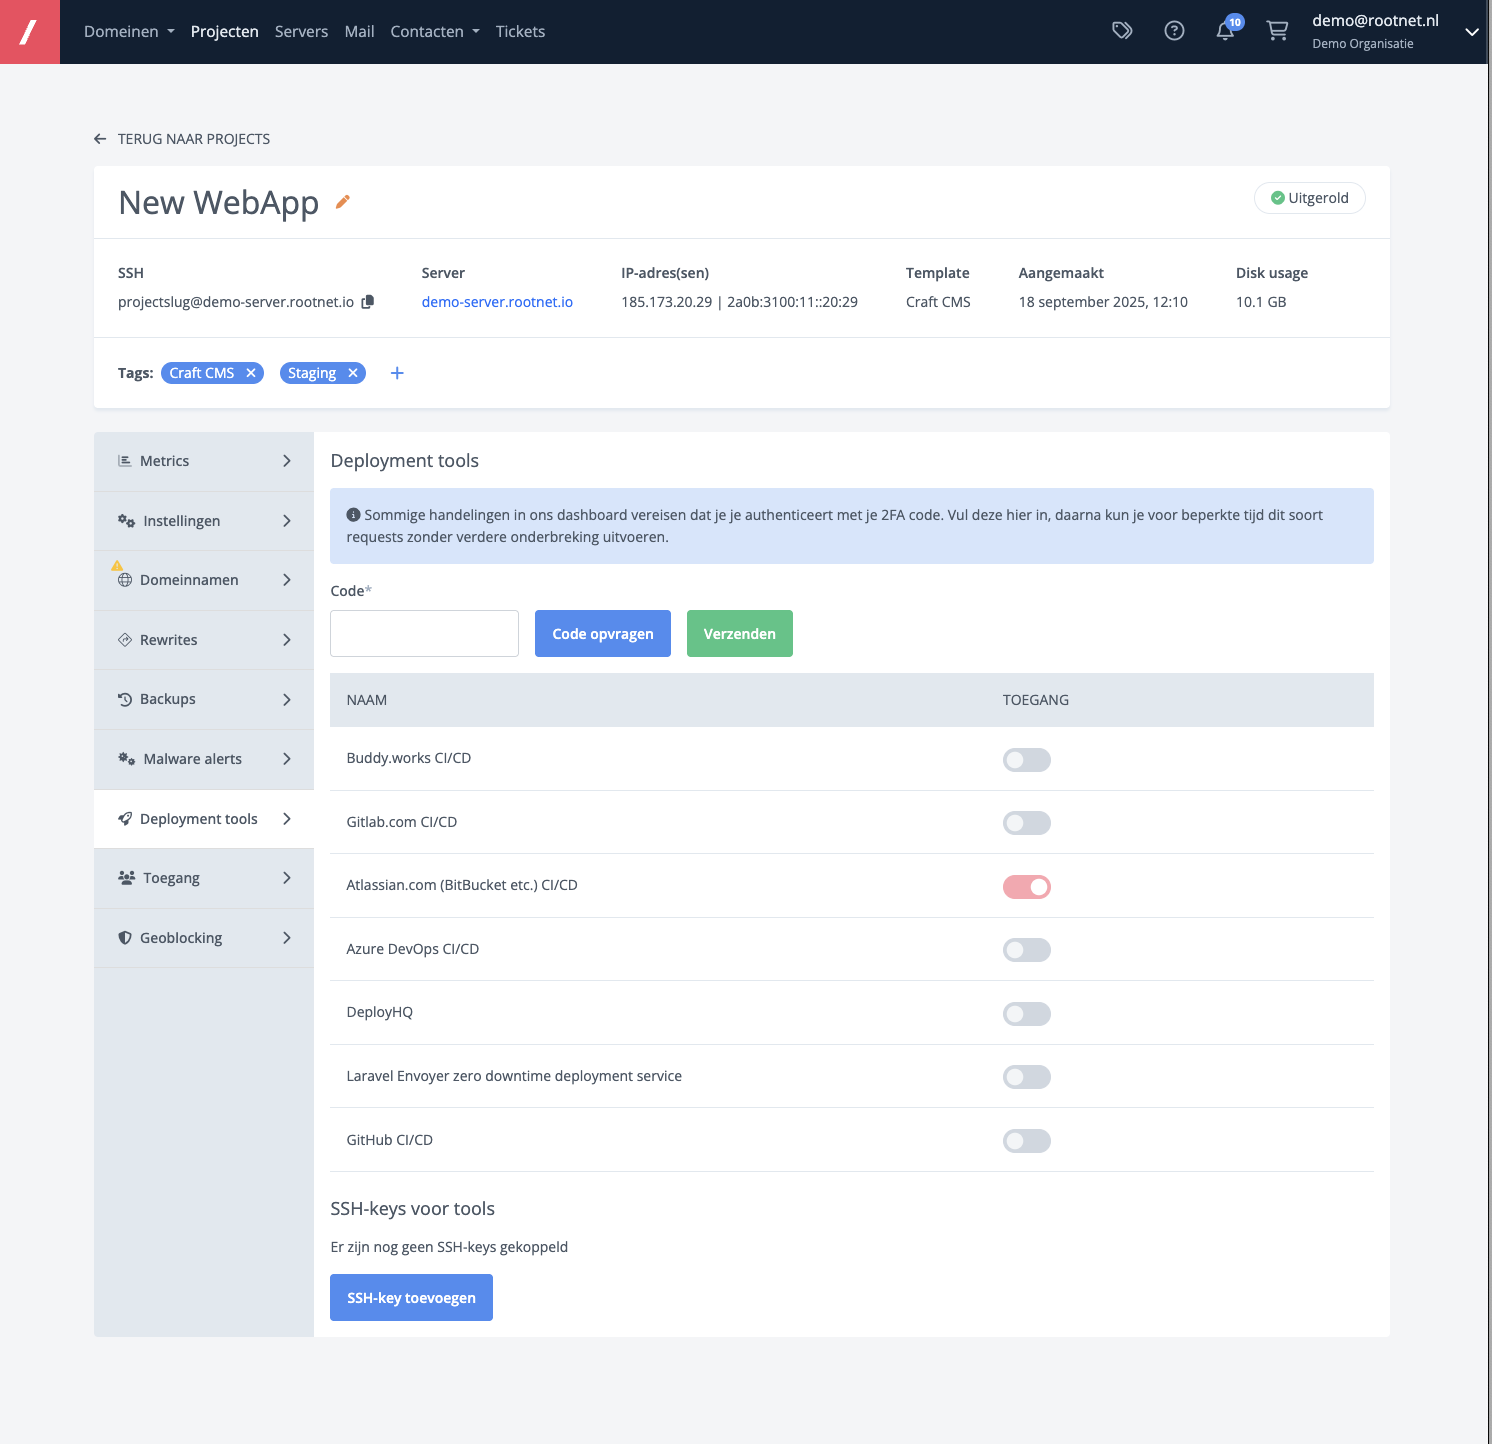The image size is (1492, 1444).
Task: Turn on GitHub CI/CD access
Action: (1026, 1141)
